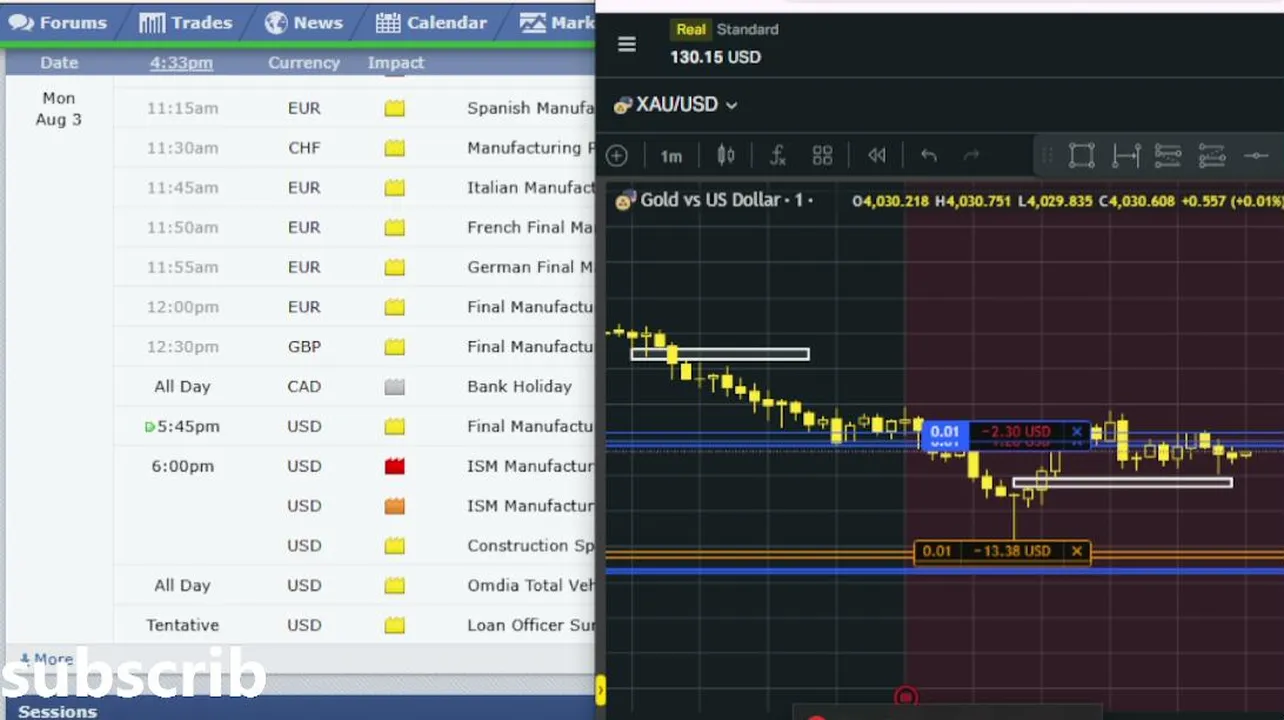The image size is (1284, 720).
Task: Open the Calendar tab
Action: click(431, 22)
